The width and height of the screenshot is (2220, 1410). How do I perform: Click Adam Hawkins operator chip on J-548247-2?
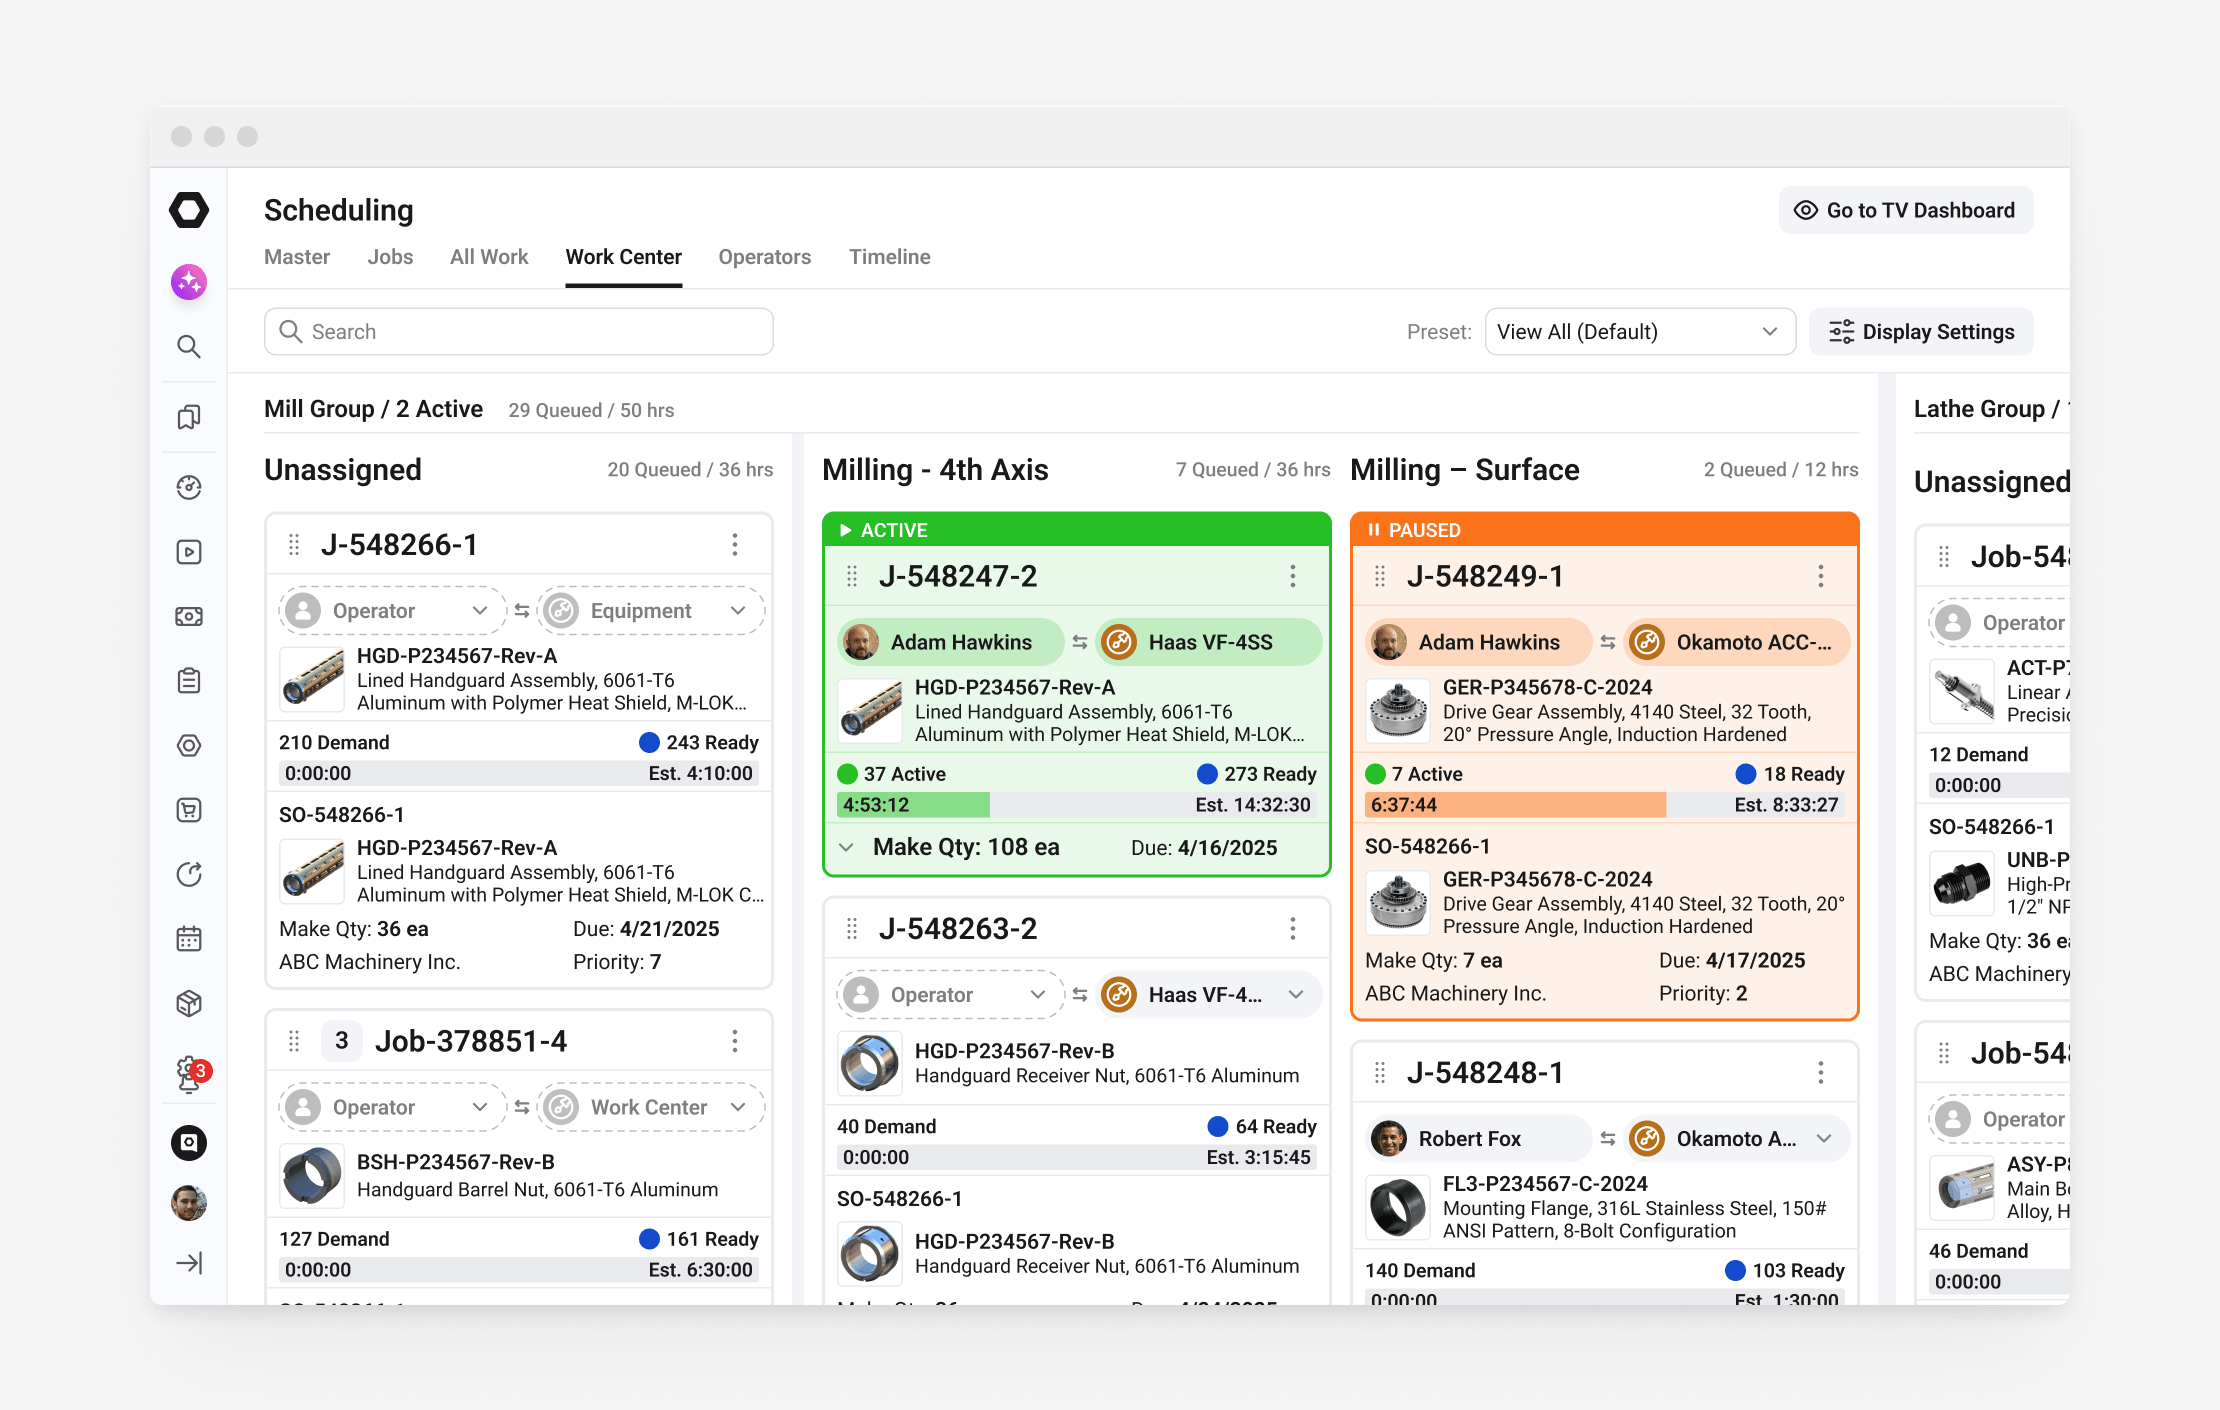(951, 642)
